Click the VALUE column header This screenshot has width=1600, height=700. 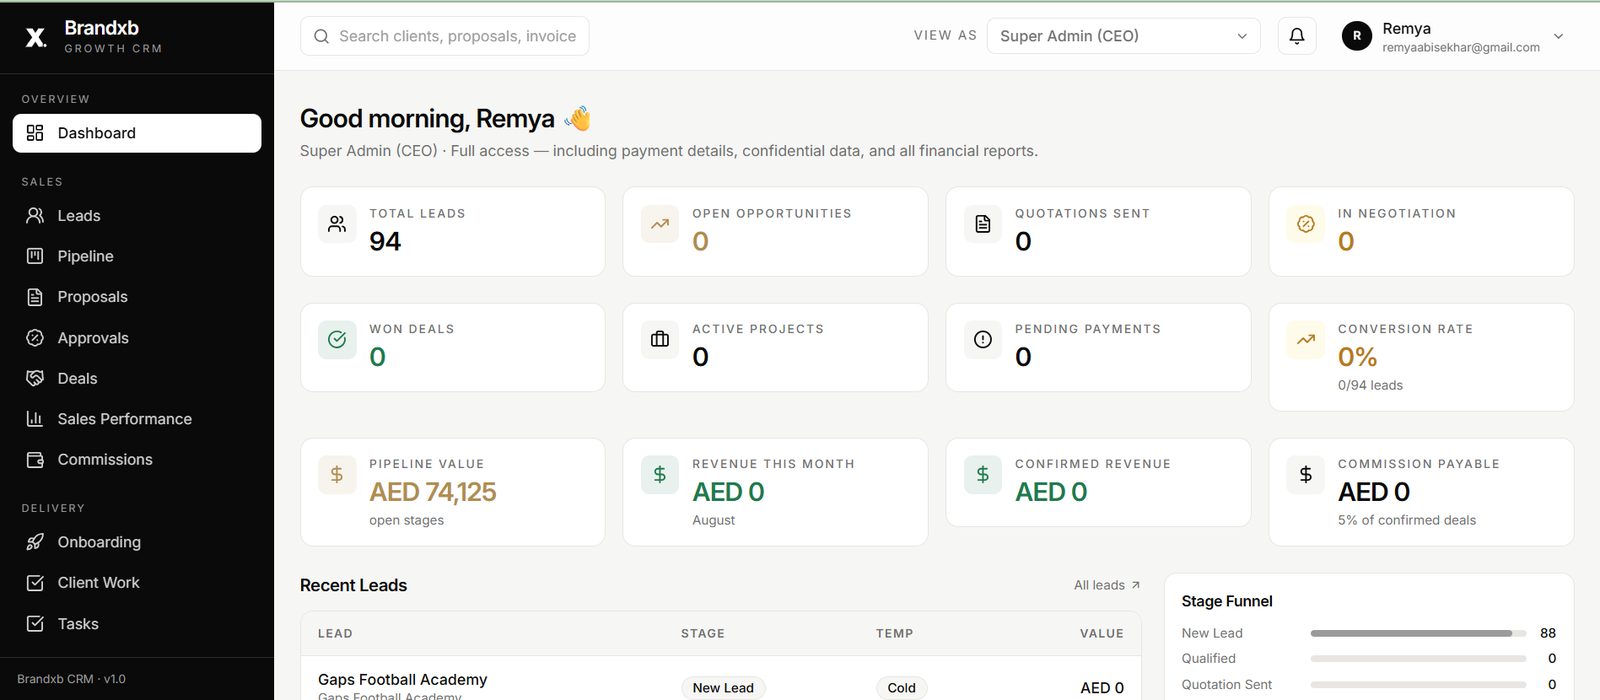click(x=1102, y=634)
